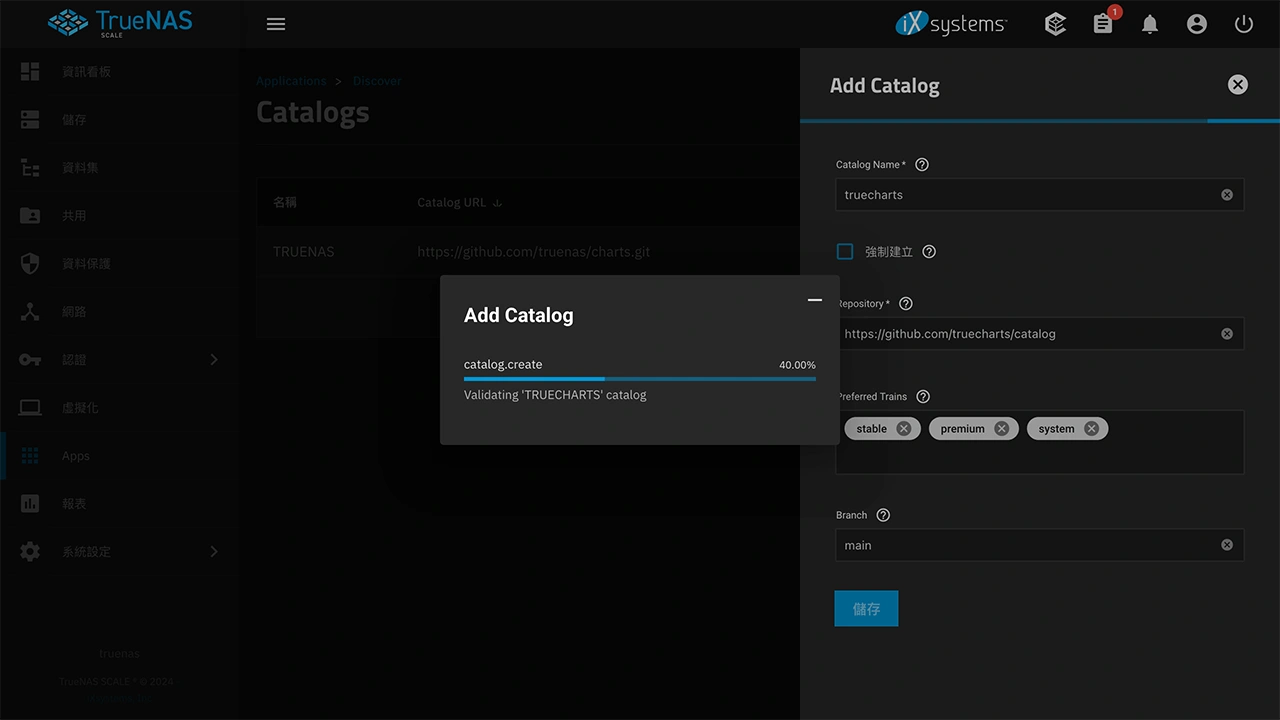Viewport: 1280px width, 720px height.
Task: Go to 儲存 in the sidebar
Action: coord(74,120)
